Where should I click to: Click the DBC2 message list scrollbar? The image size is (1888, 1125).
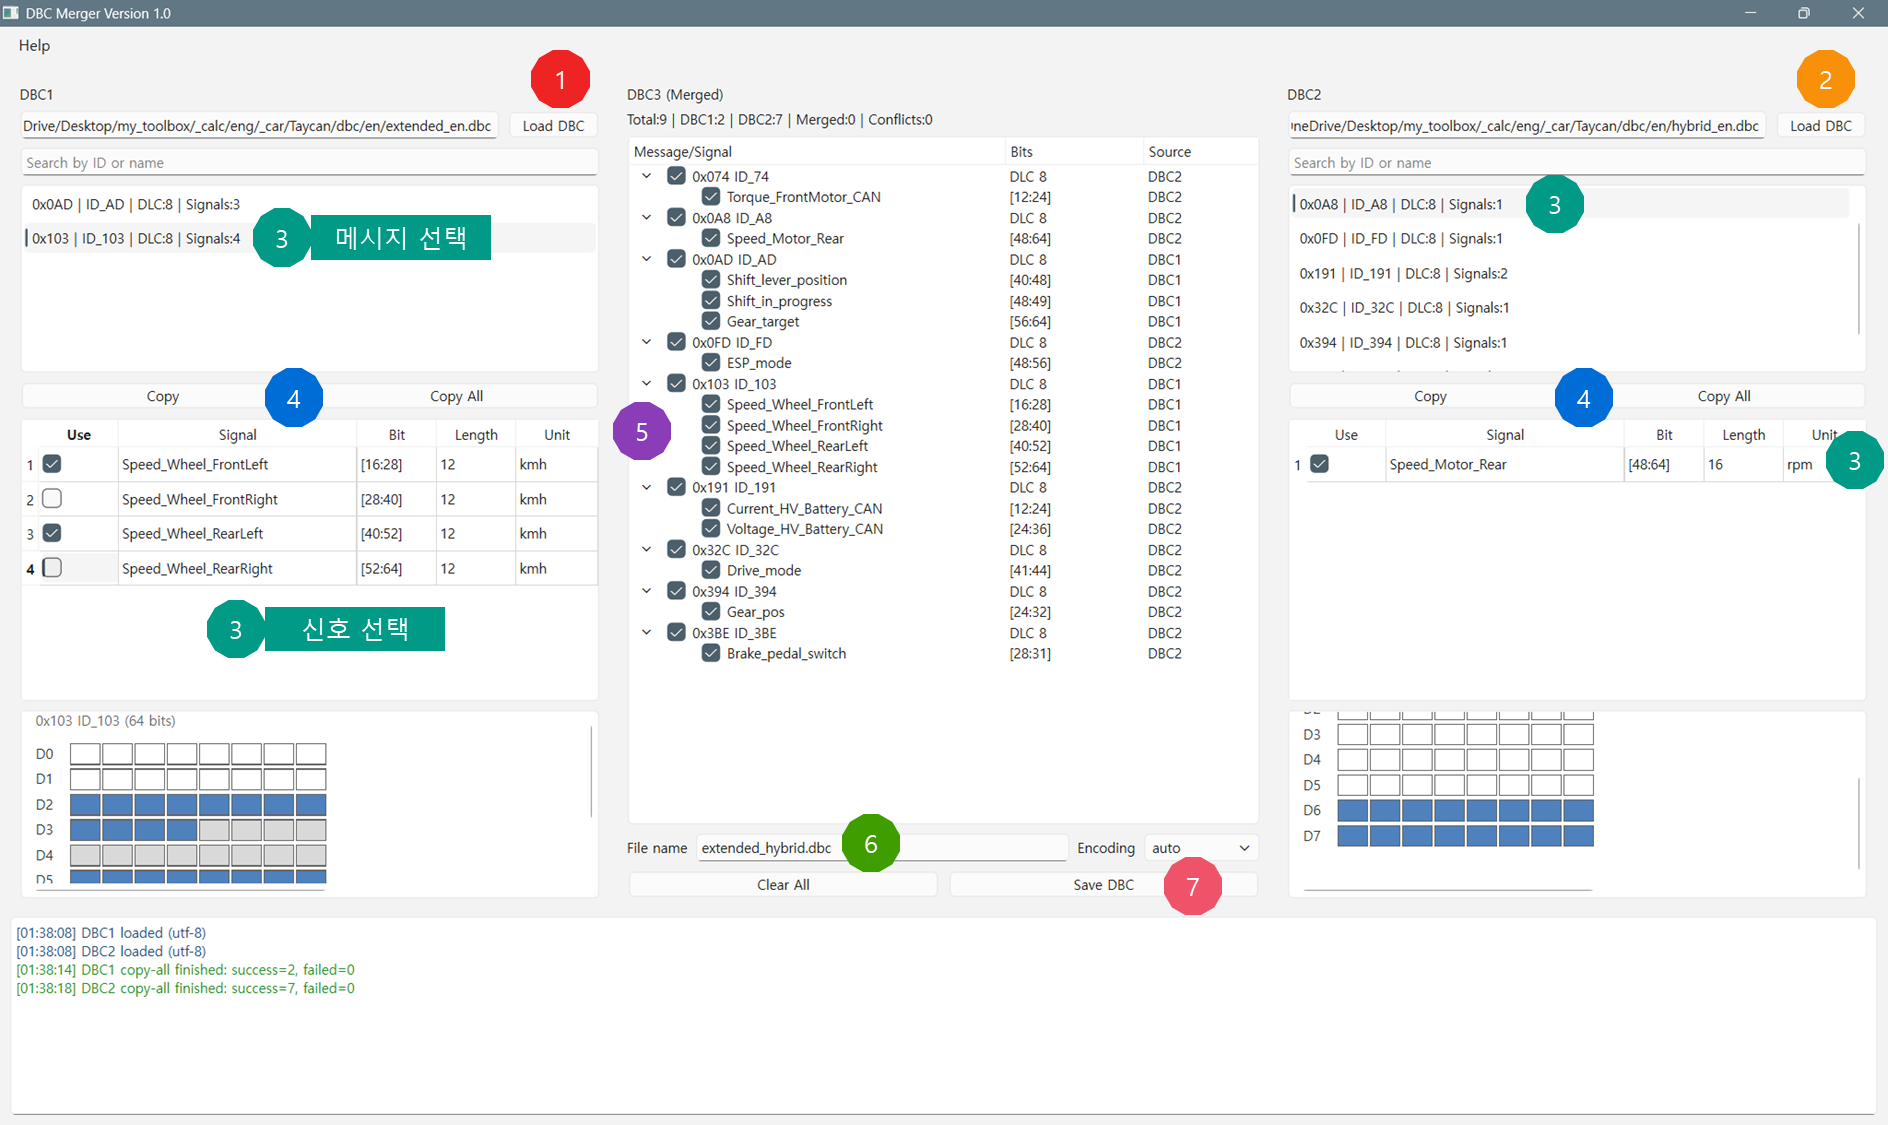click(x=1859, y=279)
